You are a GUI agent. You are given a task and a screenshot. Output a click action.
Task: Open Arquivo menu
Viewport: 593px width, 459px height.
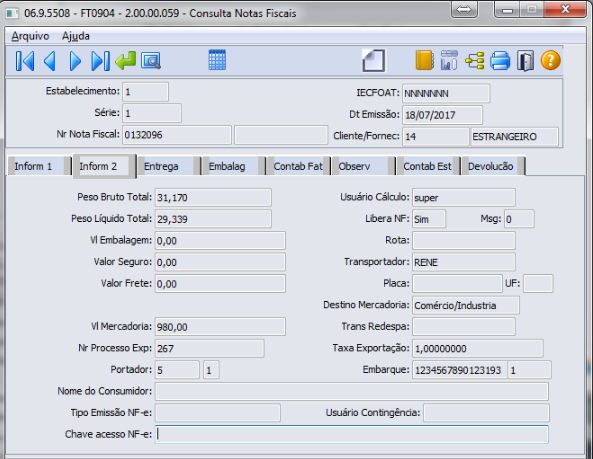[x=30, y=36]
